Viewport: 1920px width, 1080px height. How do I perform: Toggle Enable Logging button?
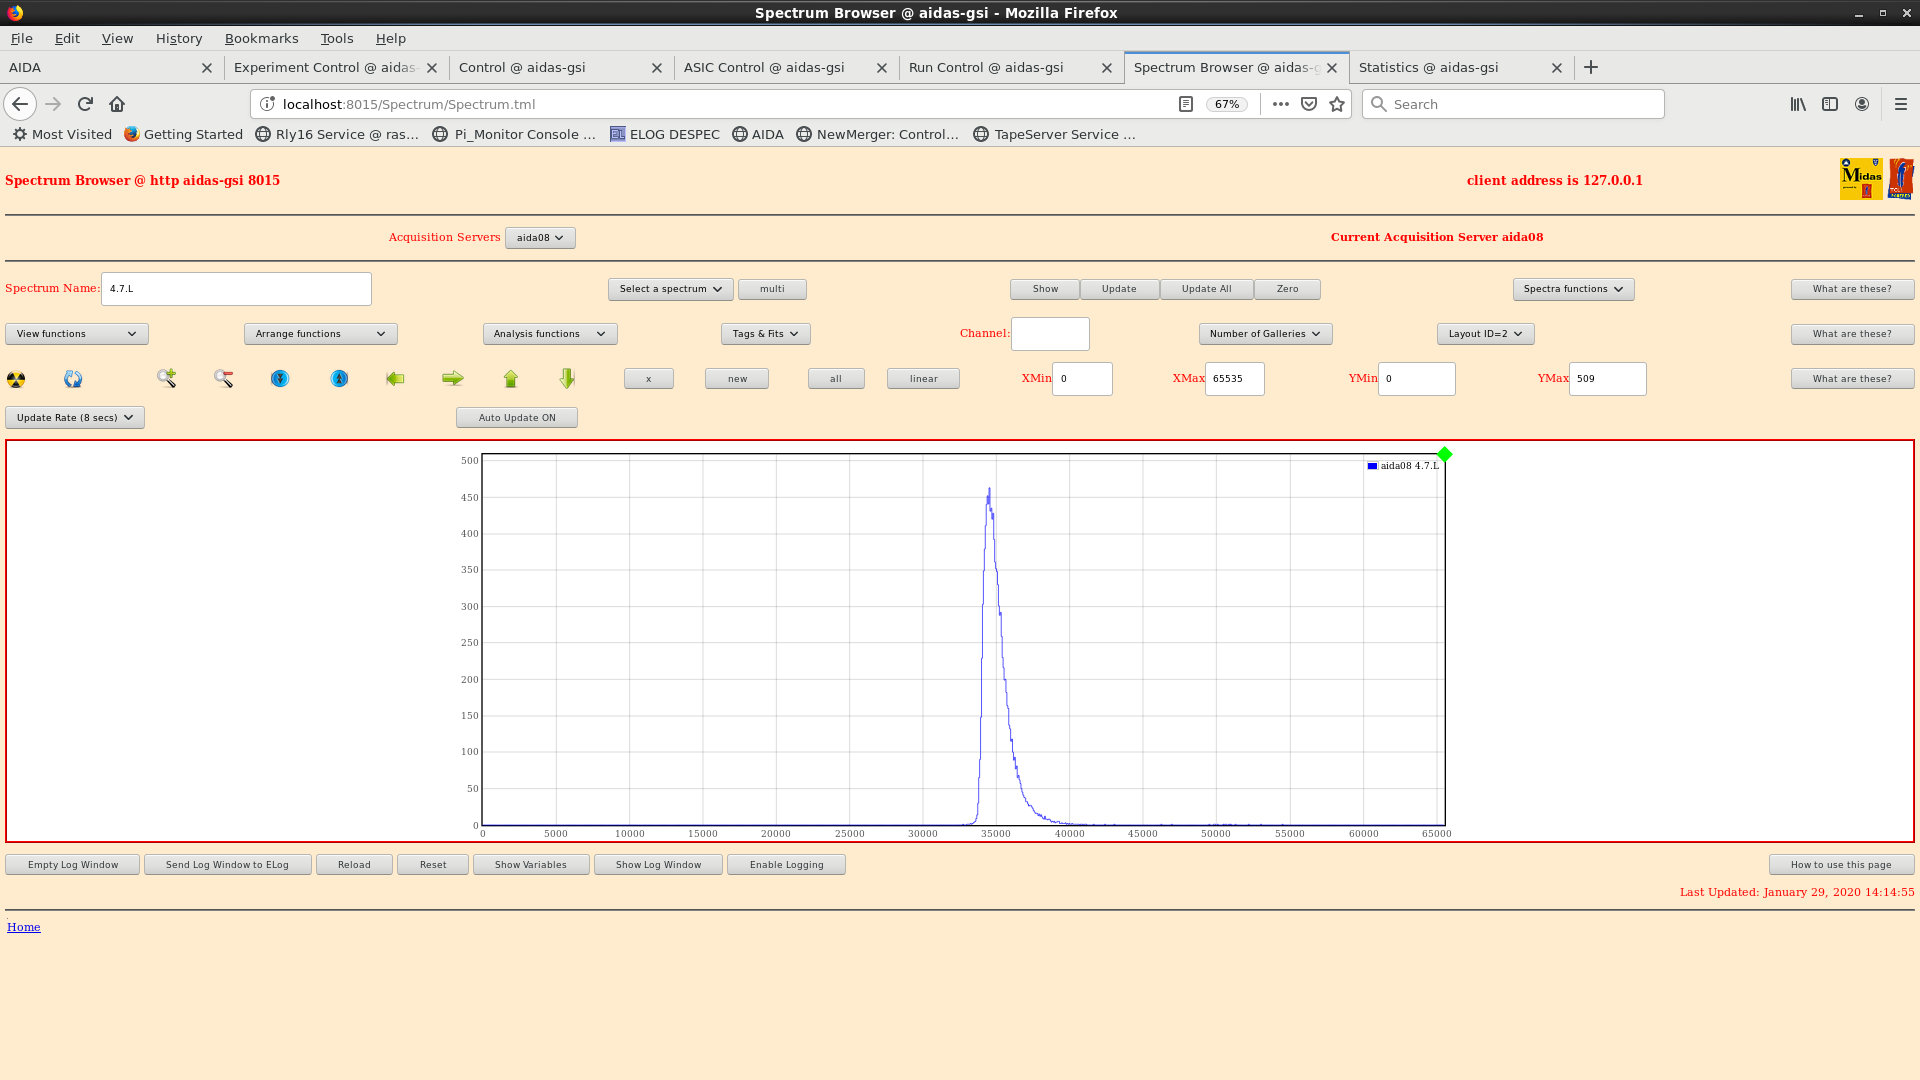[786, 865]
